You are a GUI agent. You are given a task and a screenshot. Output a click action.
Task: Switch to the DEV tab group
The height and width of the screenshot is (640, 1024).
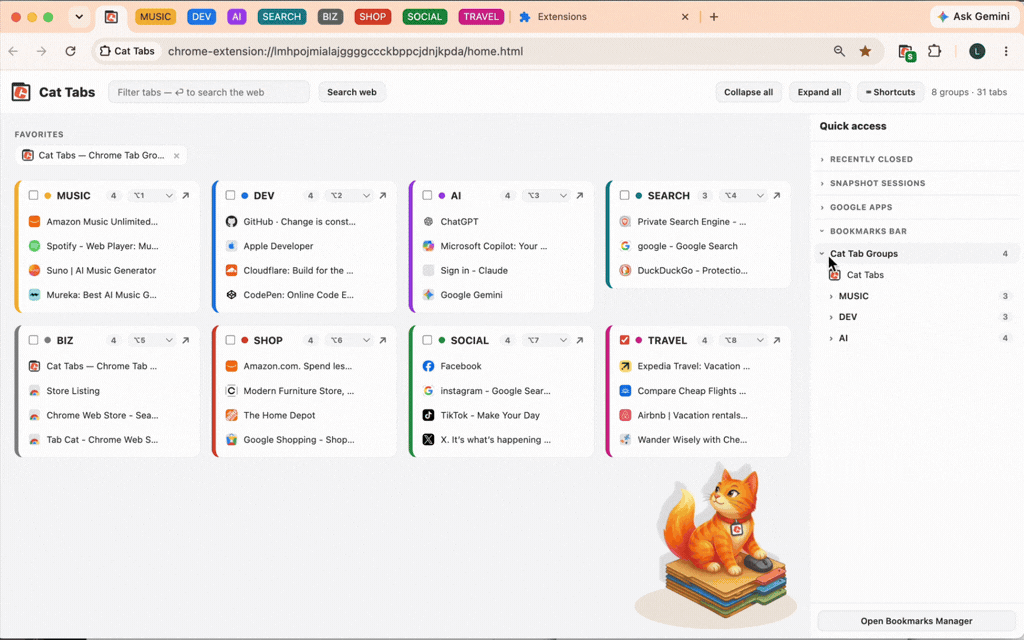(x=201, y=17)
